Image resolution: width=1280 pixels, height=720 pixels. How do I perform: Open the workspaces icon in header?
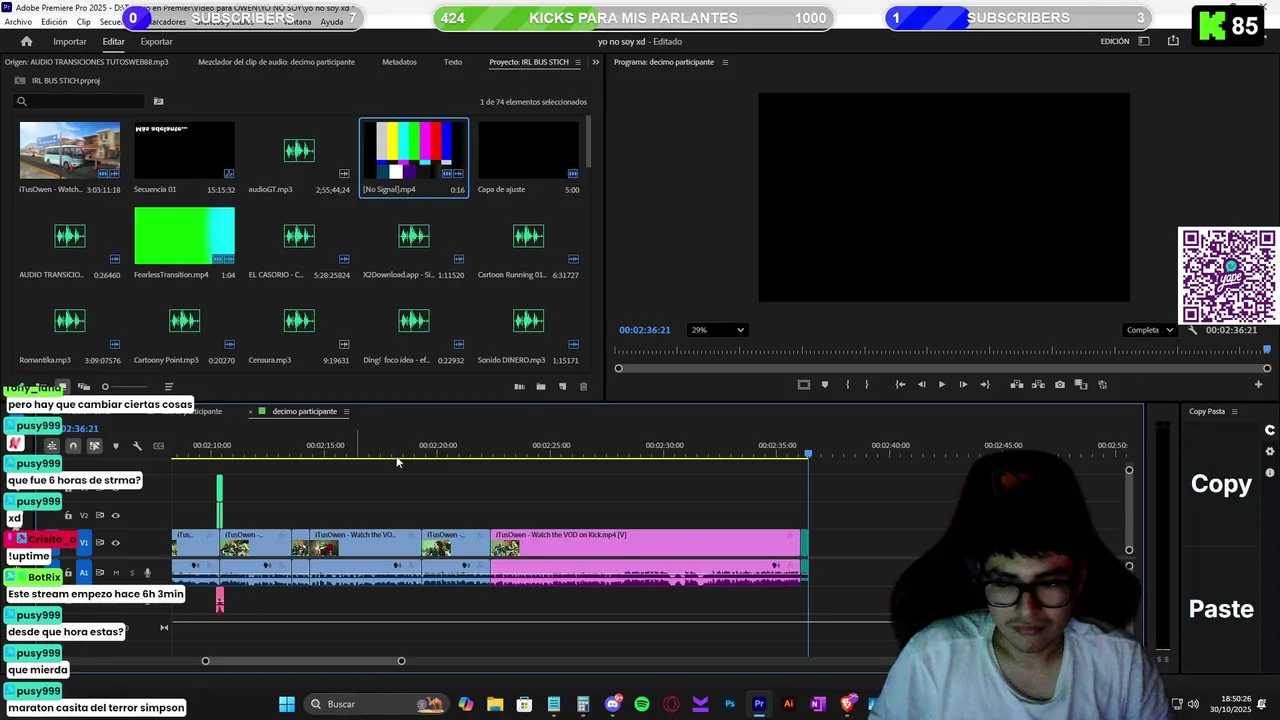point(1144,41)
